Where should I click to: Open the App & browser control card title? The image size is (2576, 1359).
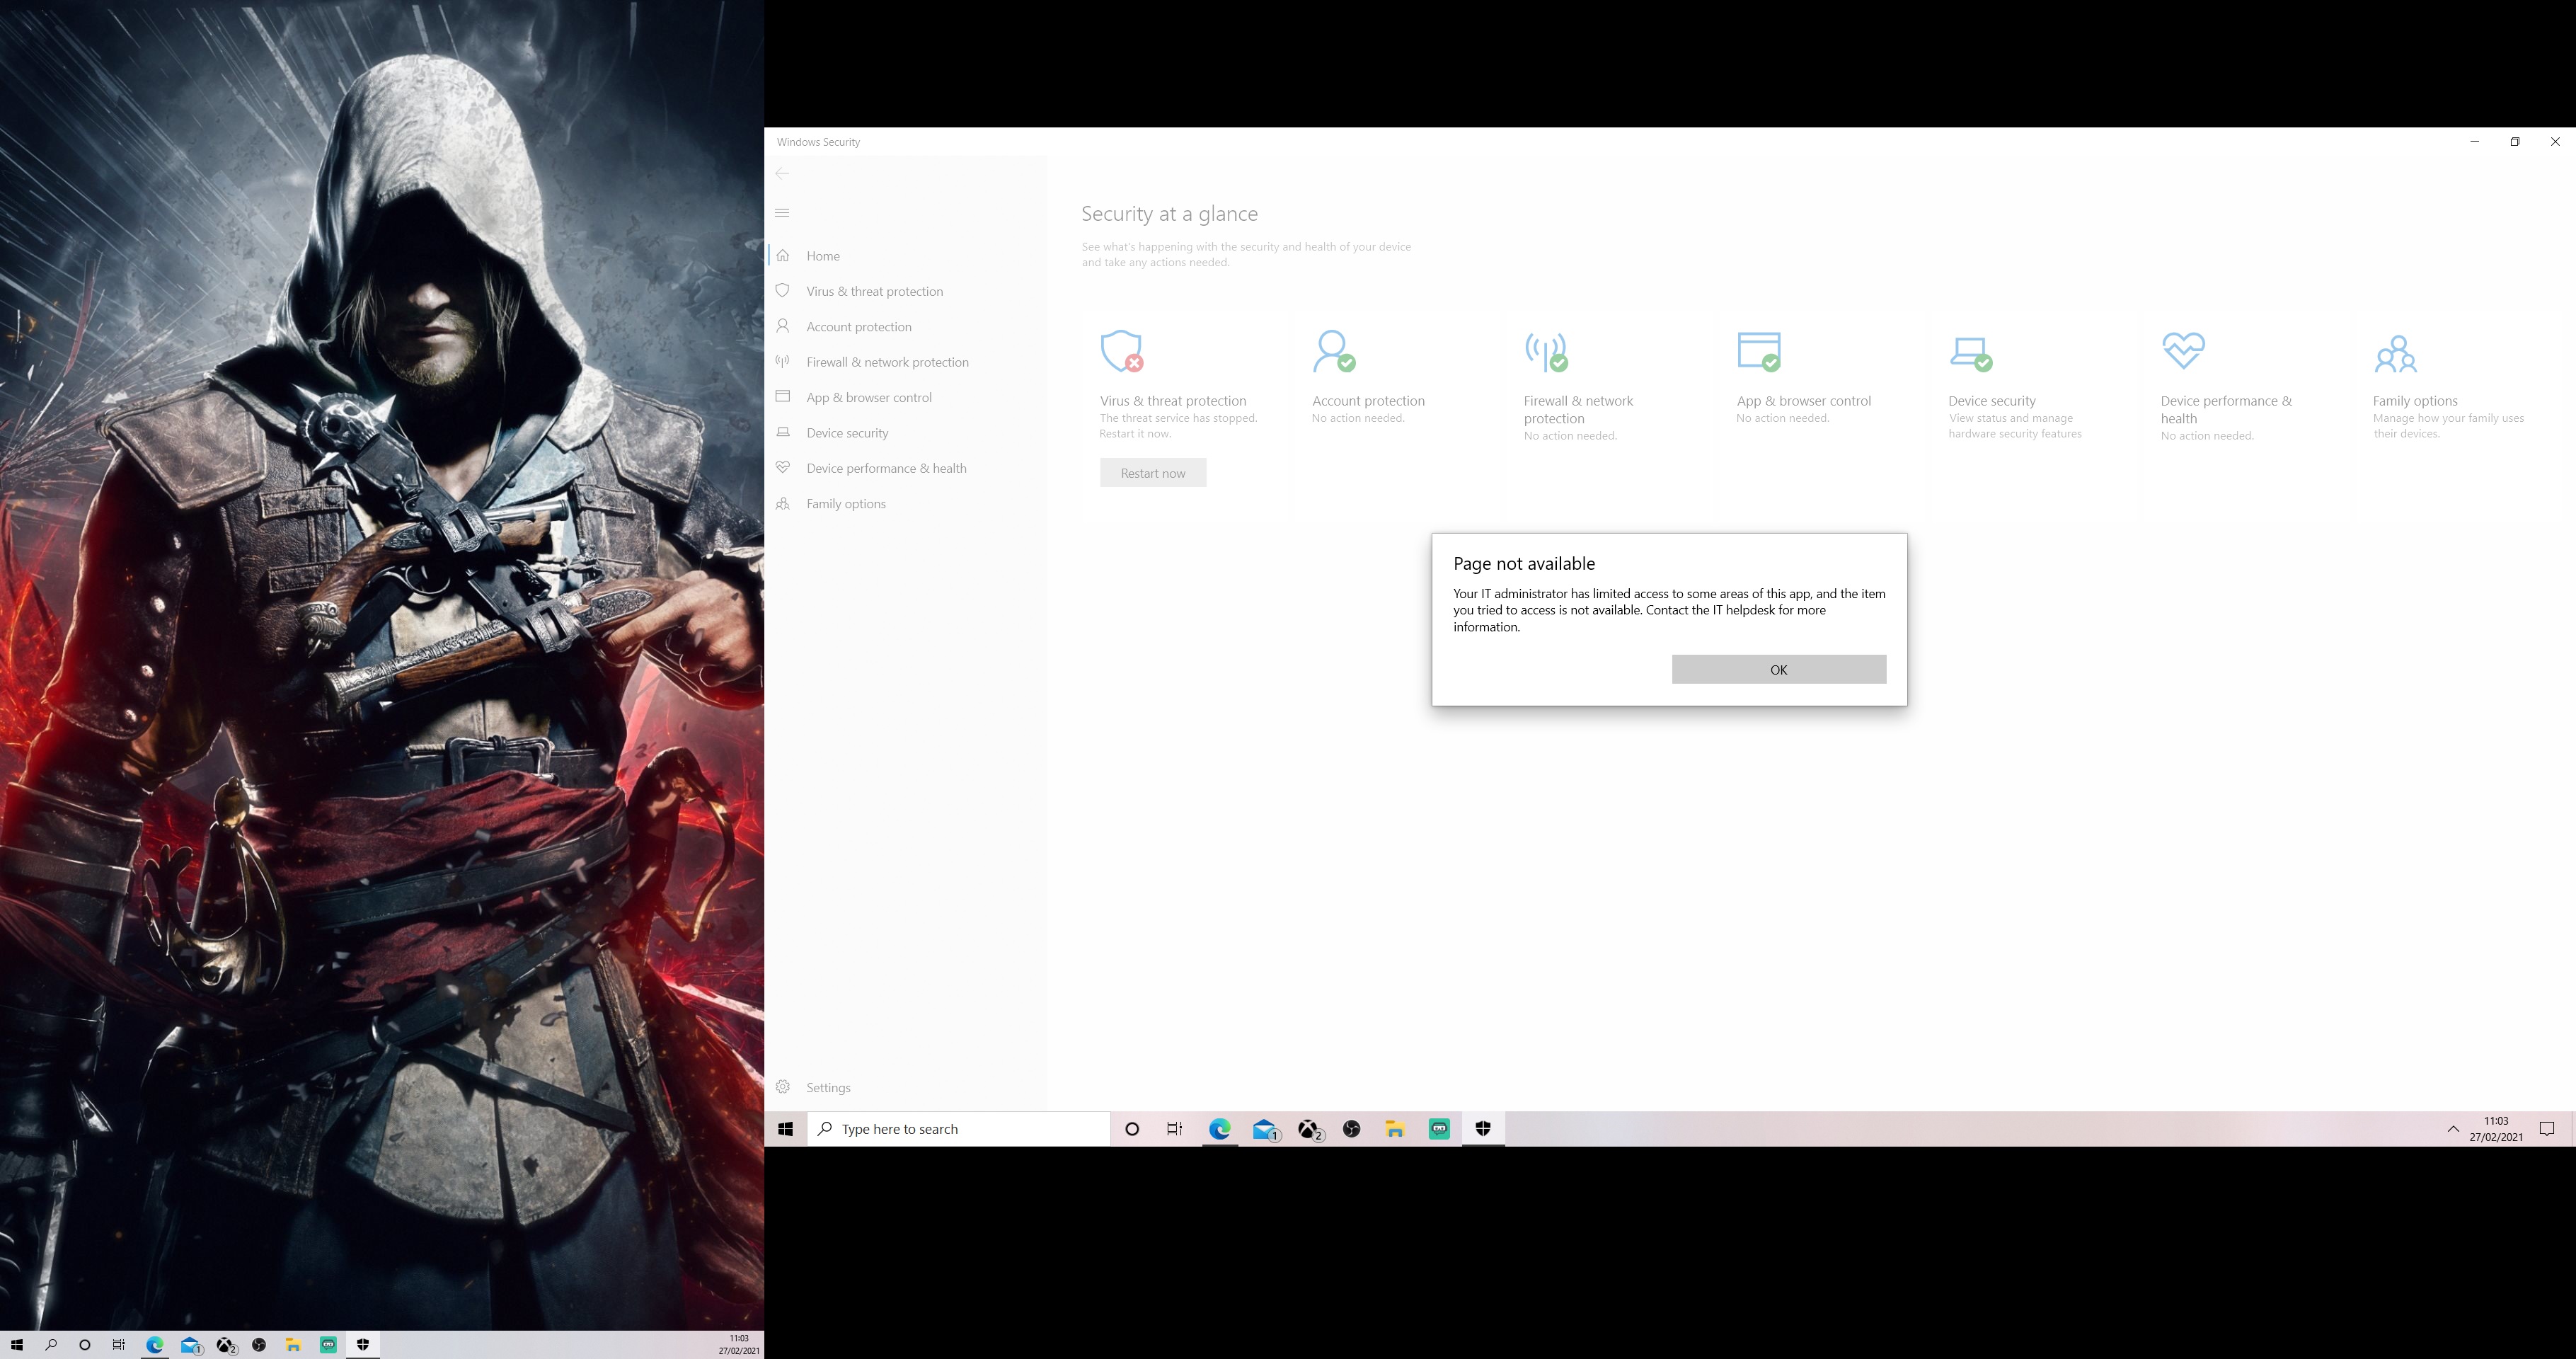[1803, 401]
